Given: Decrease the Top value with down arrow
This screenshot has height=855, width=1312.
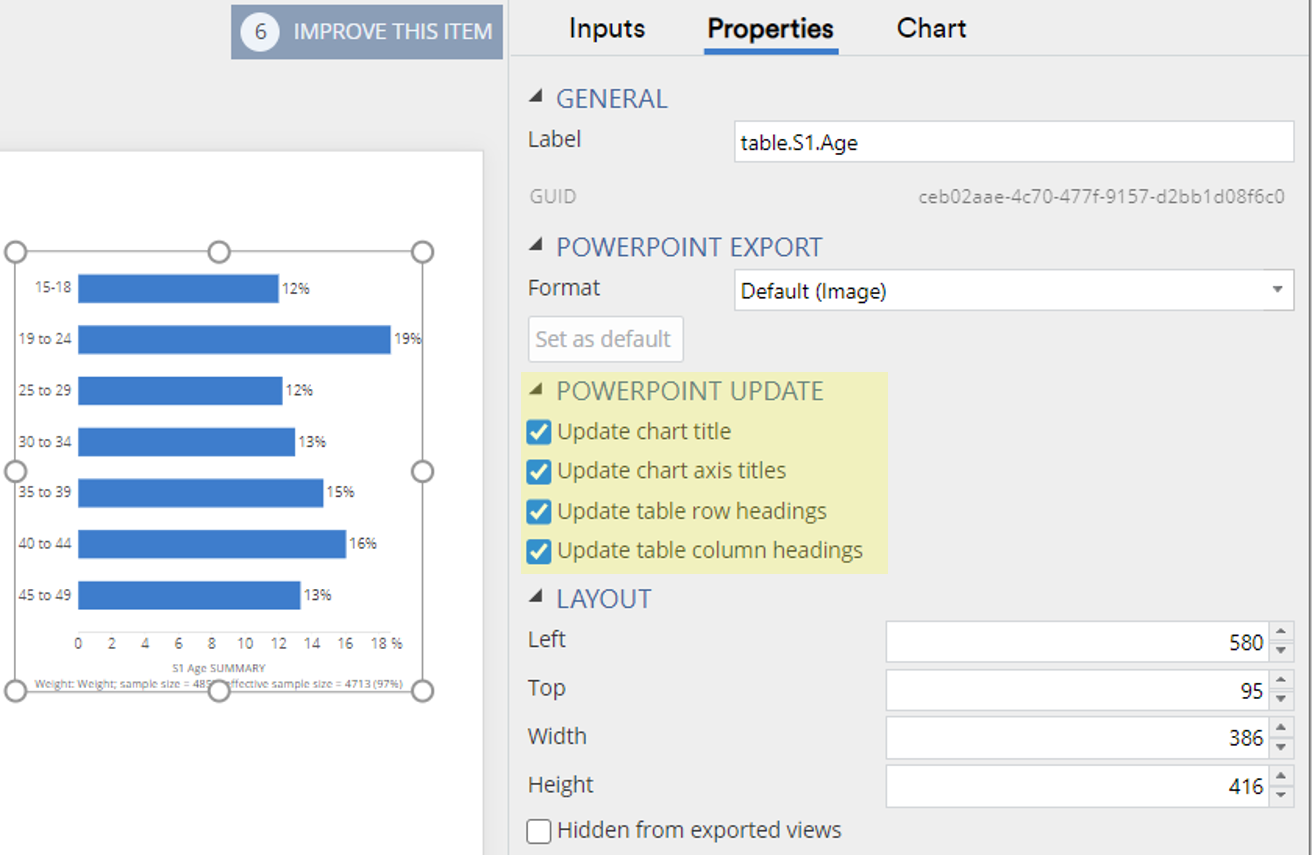Looking at the screenshot, I should click(1281, 699).
